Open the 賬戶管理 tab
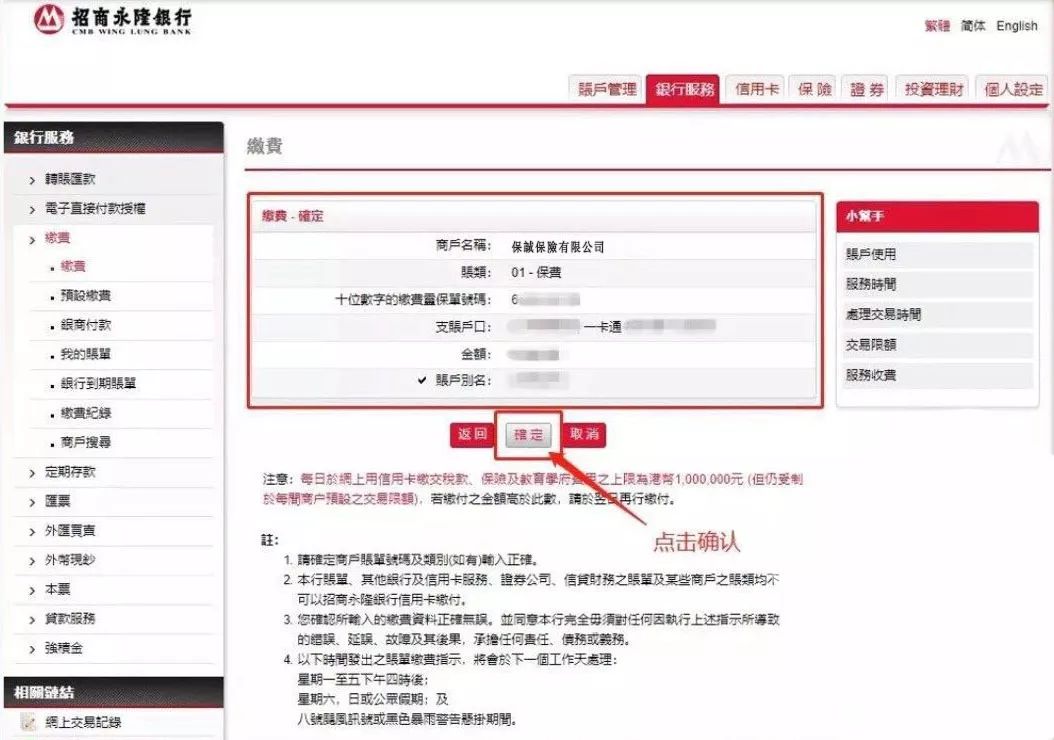1054x740 pixels. click(606, 89)
